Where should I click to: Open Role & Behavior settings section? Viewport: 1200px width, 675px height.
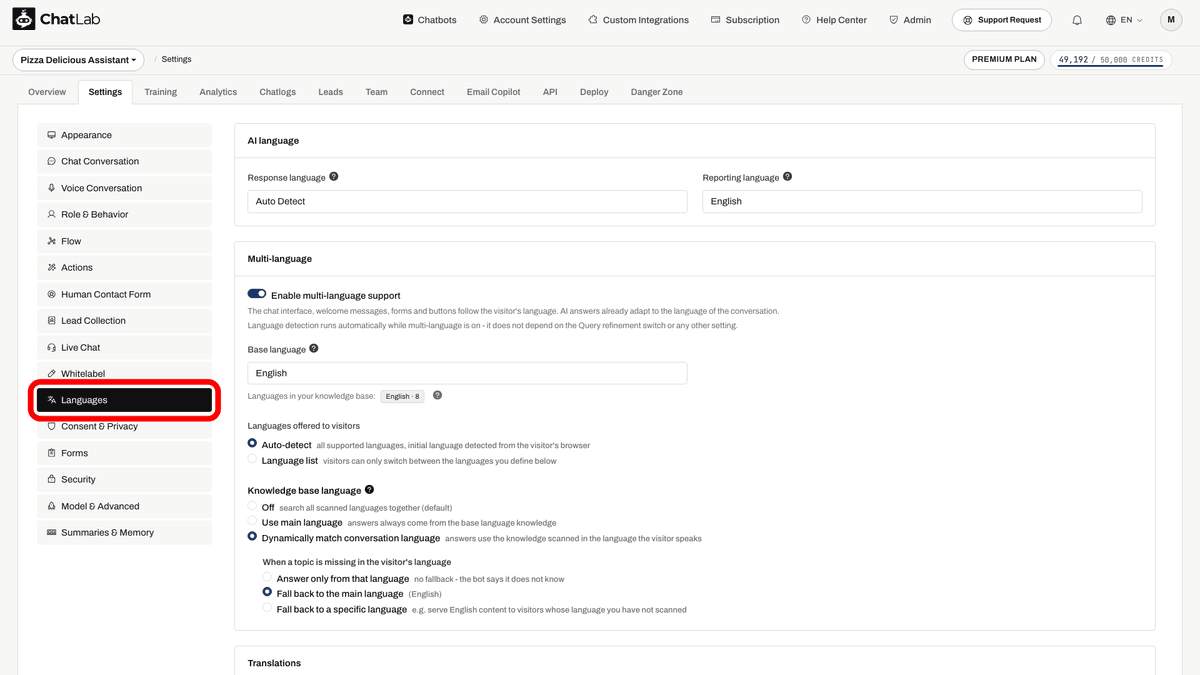tap(124, 214)
